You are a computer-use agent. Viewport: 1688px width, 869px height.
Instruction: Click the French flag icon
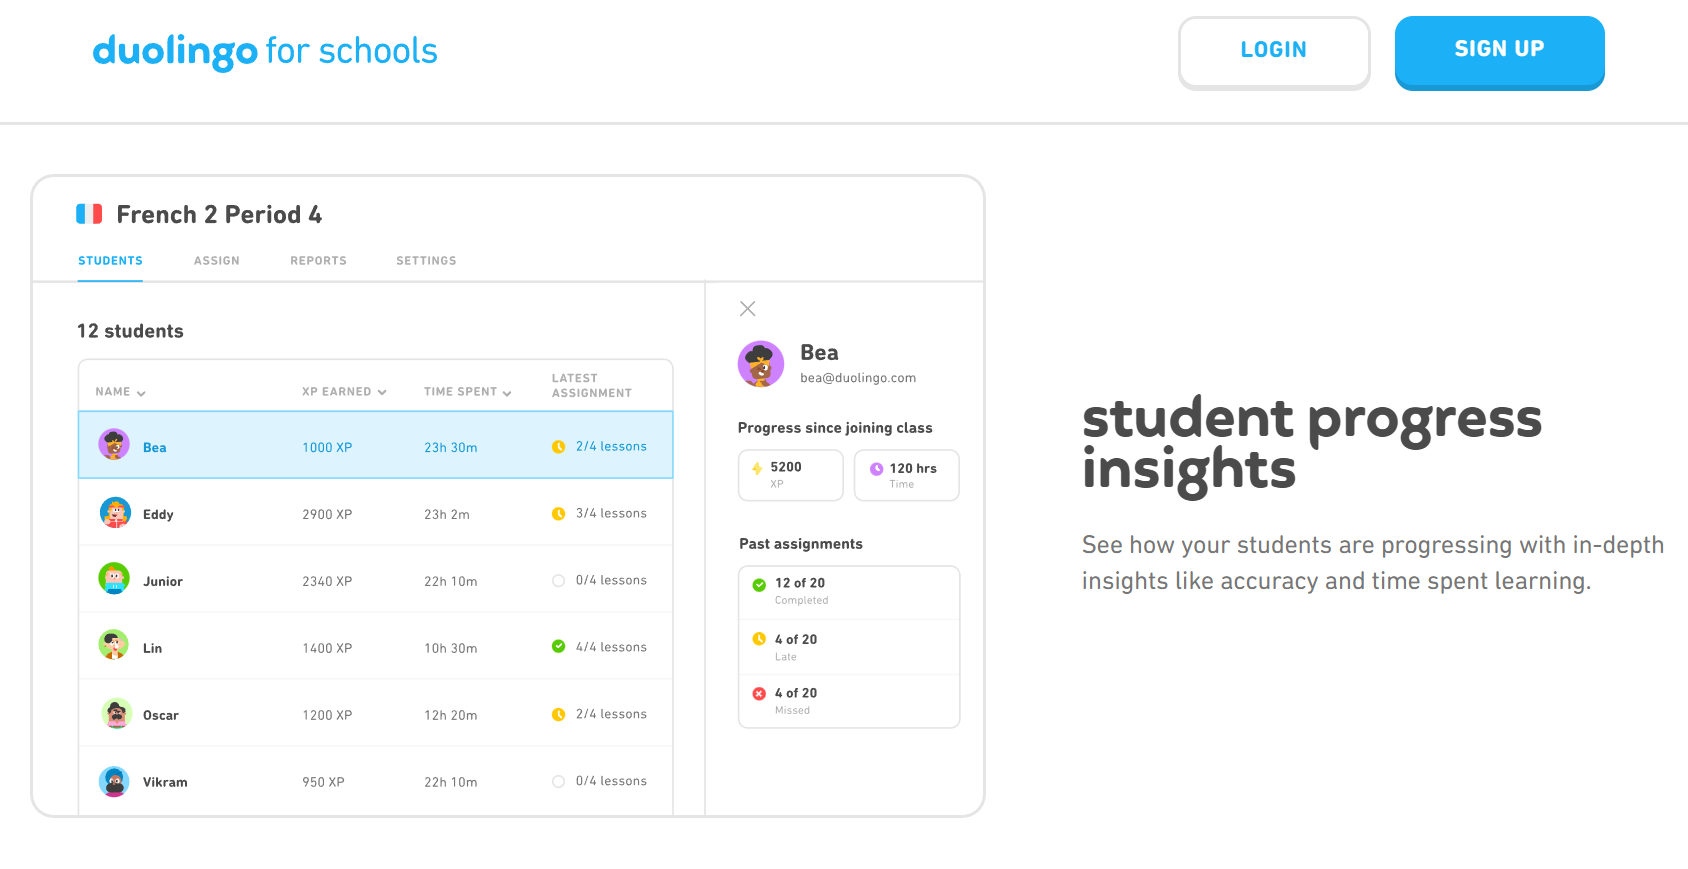[x=89, y=214]
